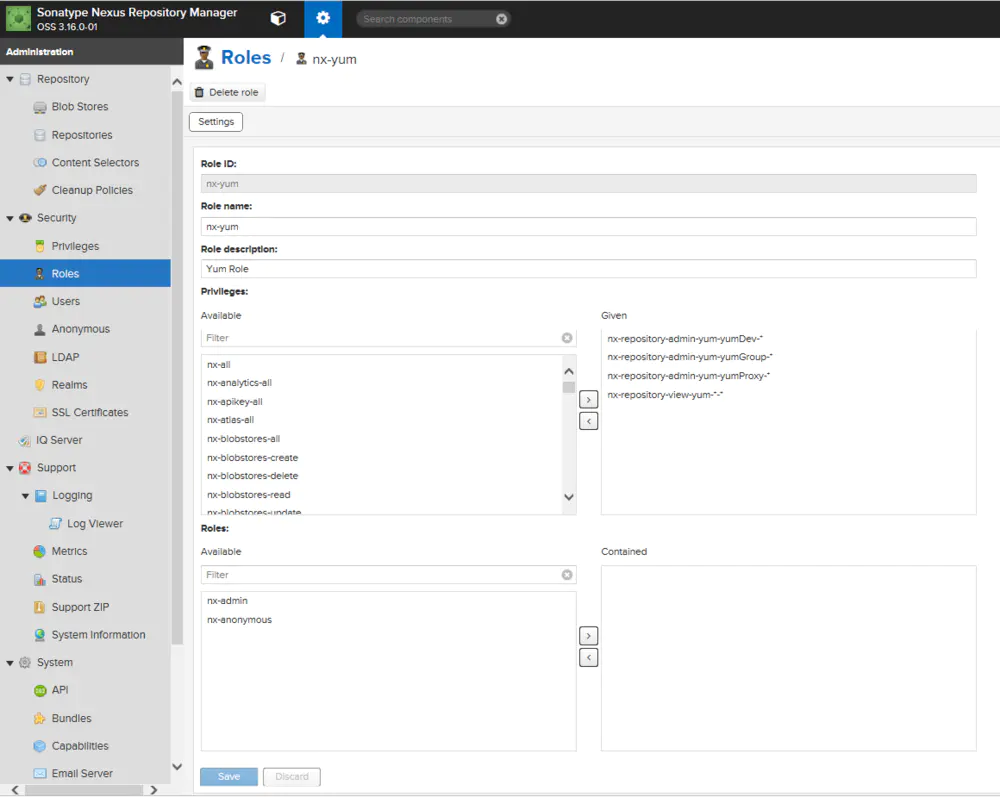This screenshot has height=797, width=1000.
Task: Click the Realms shield icon
Action: [40, 385]
